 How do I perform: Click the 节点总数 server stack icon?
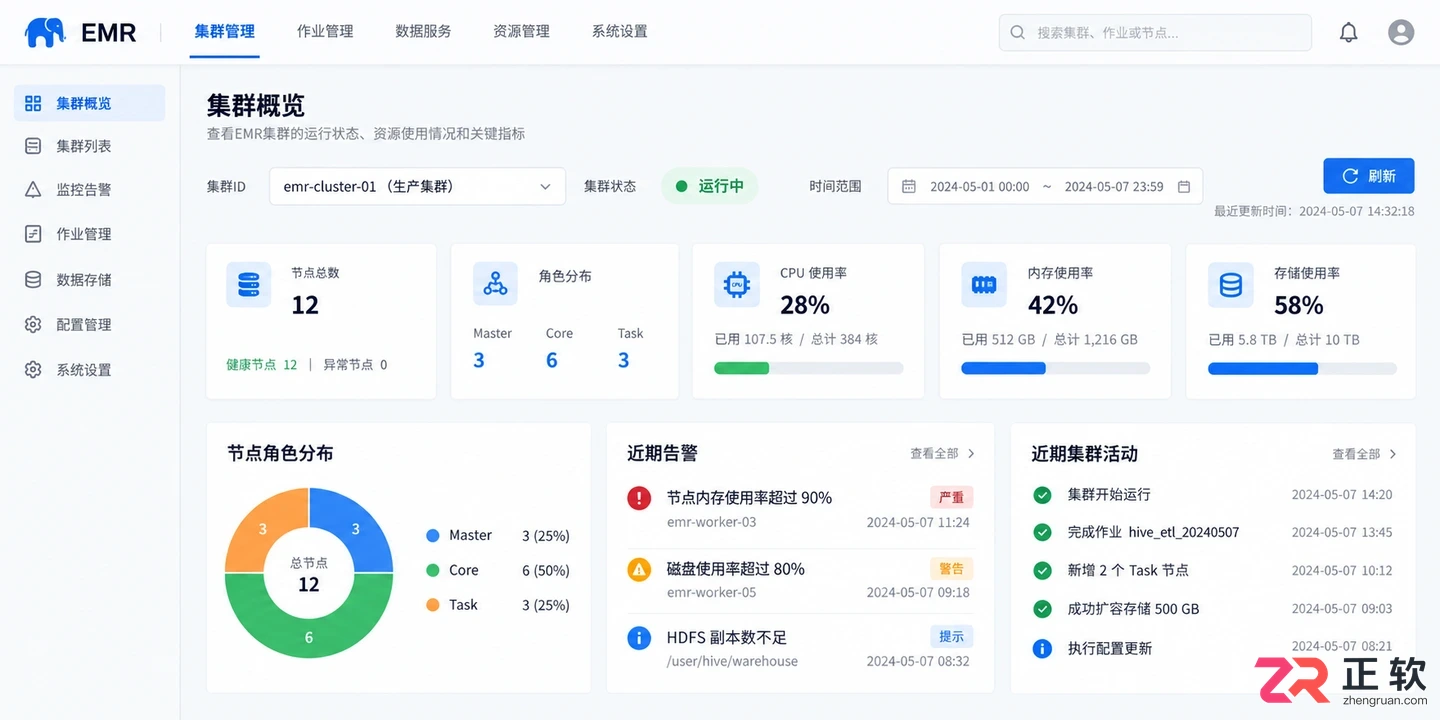click(249, 285)
